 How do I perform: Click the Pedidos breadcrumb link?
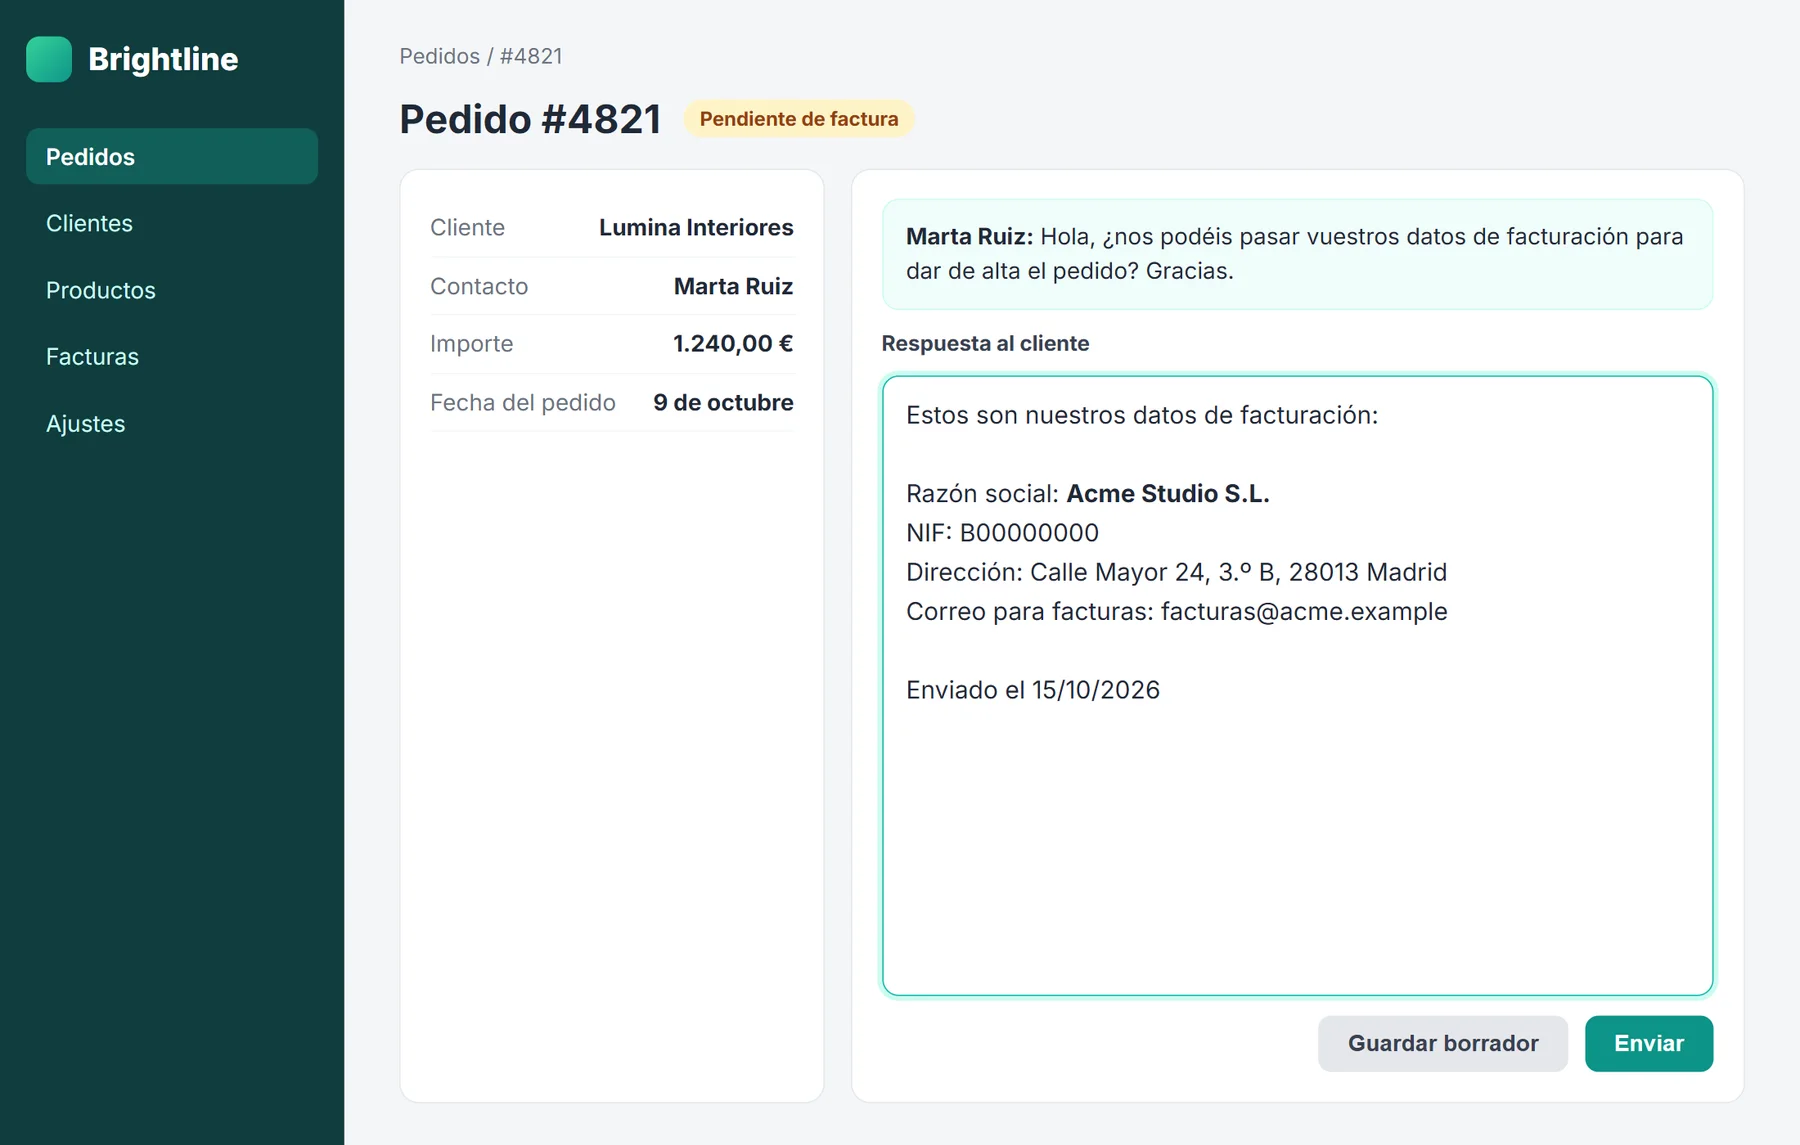439,56
